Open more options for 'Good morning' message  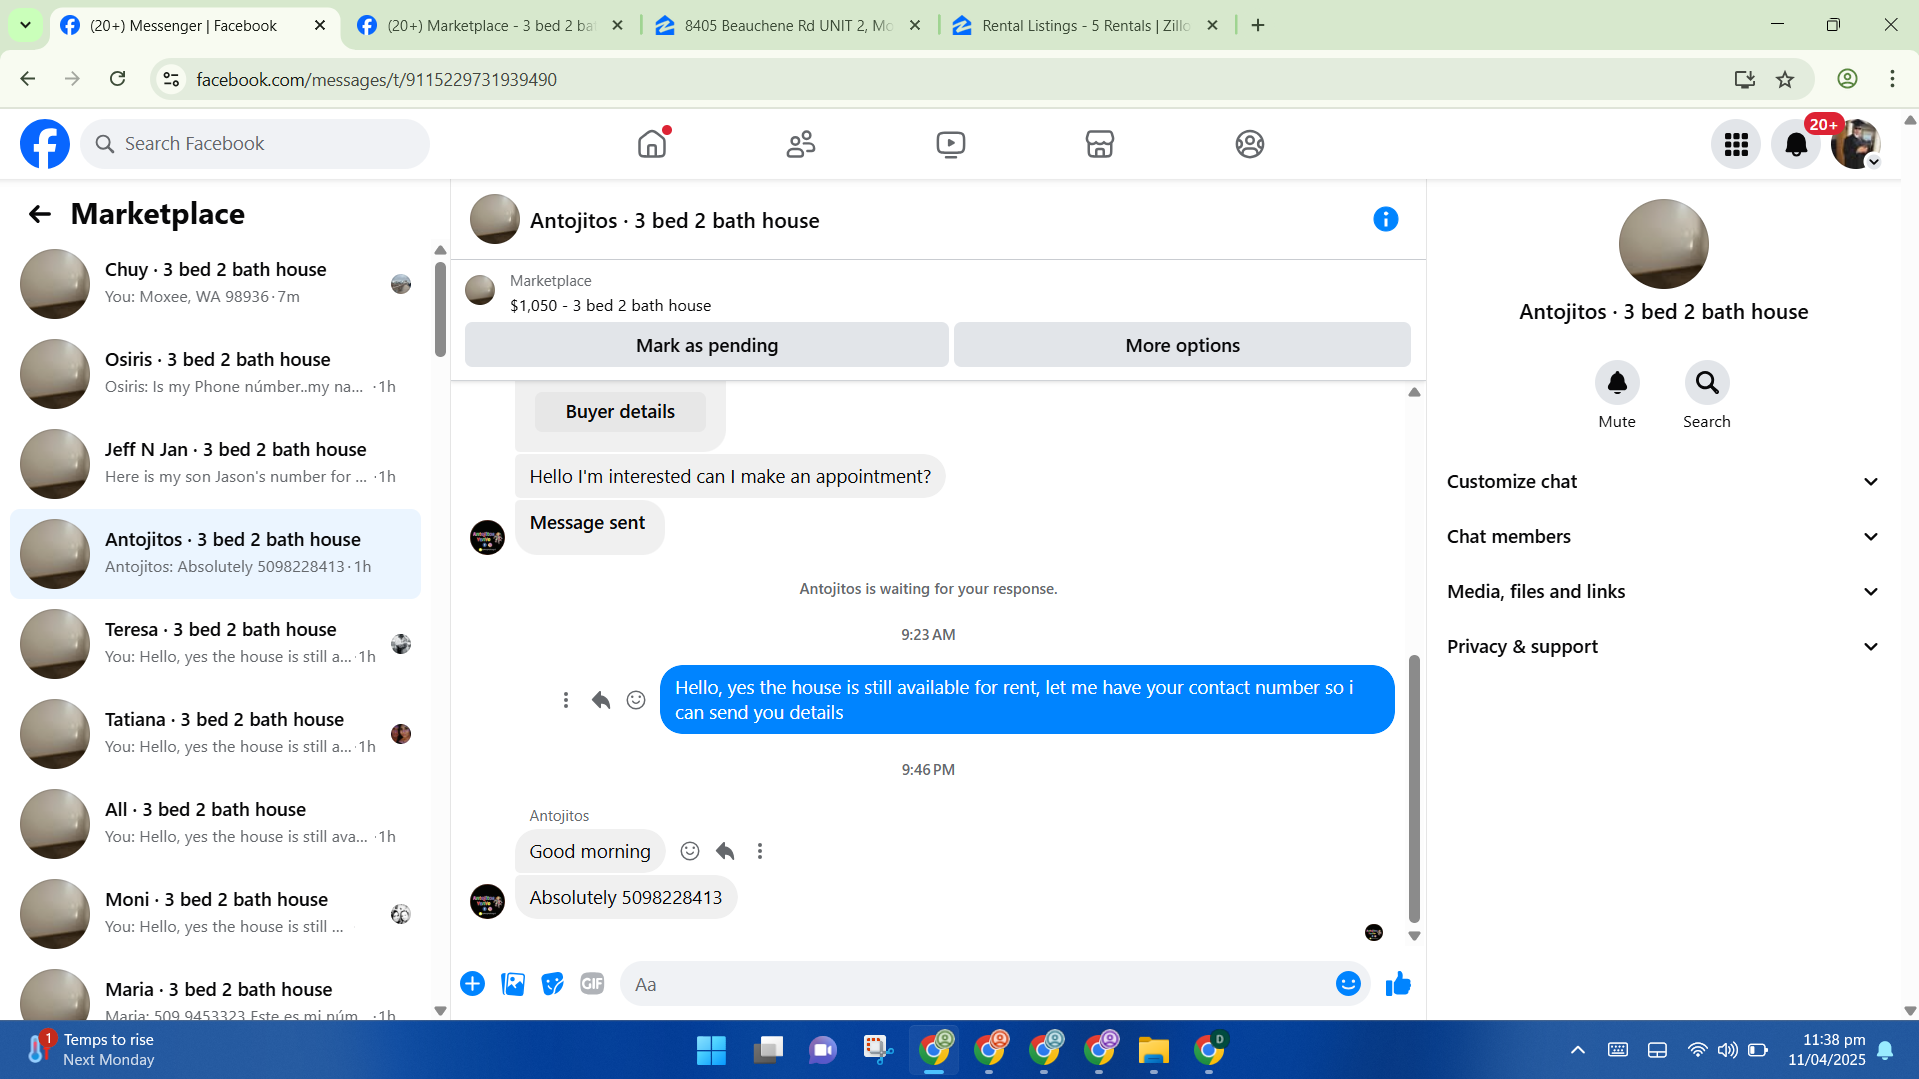coord(760,851)
